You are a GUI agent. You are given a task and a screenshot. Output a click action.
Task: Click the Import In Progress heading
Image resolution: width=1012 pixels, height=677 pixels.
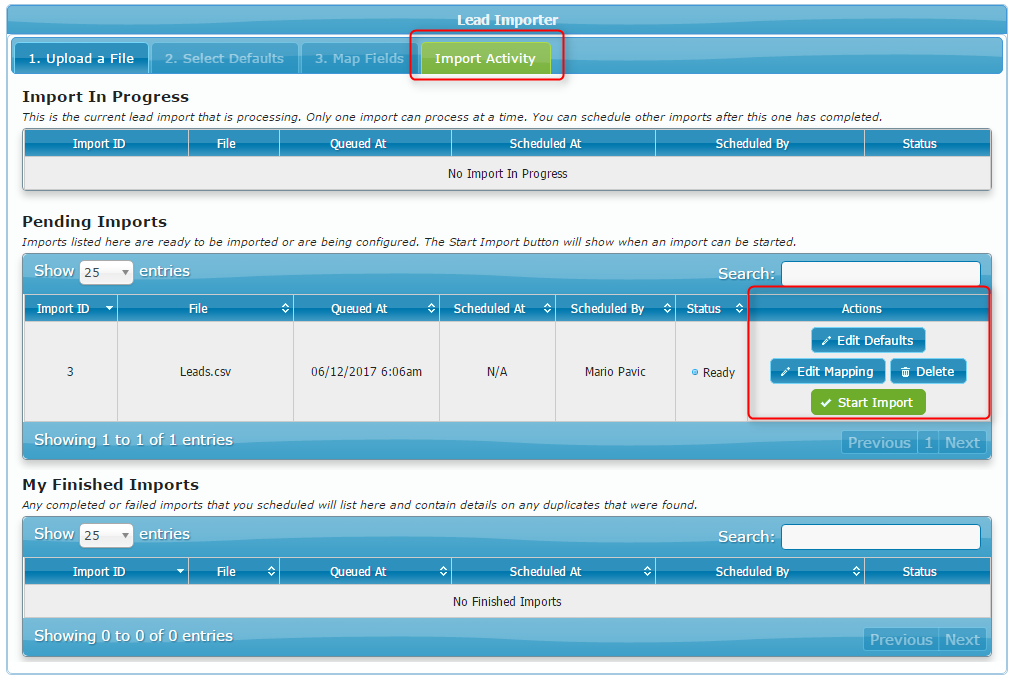[x=105, y=97]
